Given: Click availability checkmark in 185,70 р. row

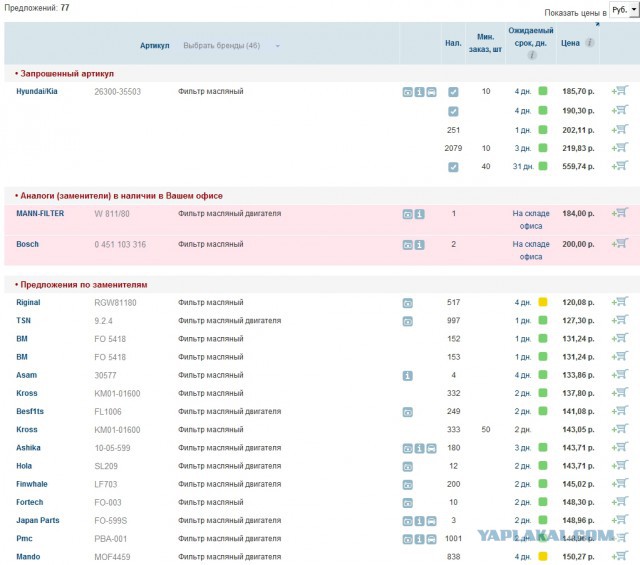Looking at the screenshot, I should [x=453, y=92].
